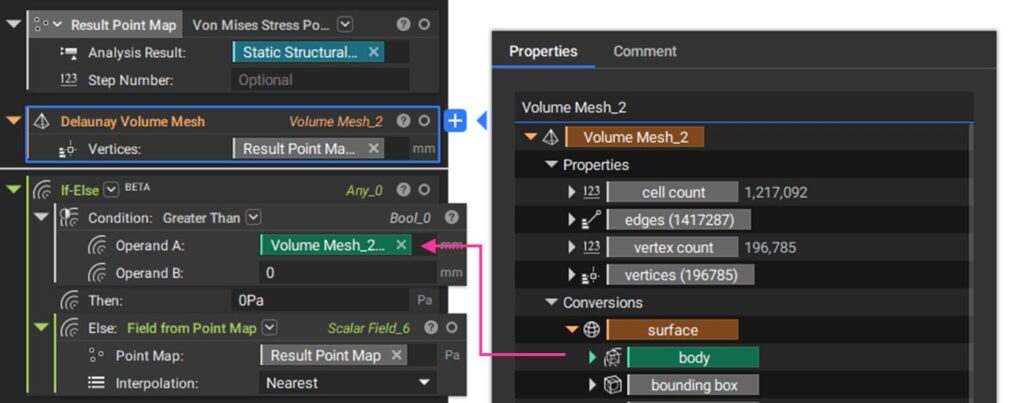Click help icon on Result Point Map block
The image size is (1024, 403).
tap(404, 25)
